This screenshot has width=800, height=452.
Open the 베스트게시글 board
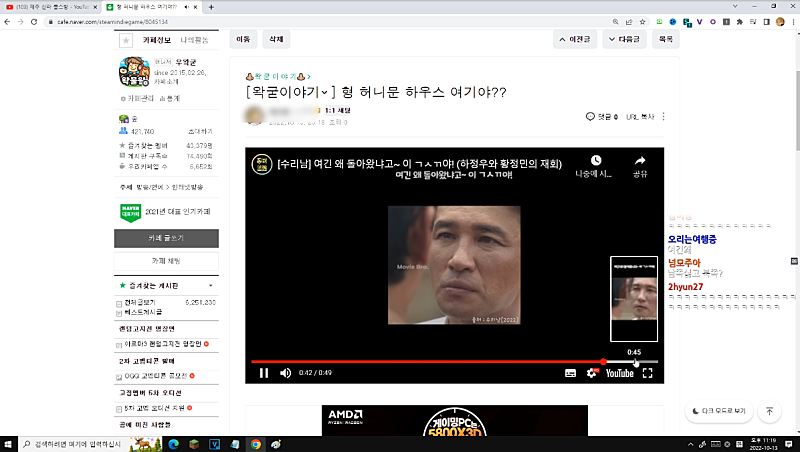[143, 312]
